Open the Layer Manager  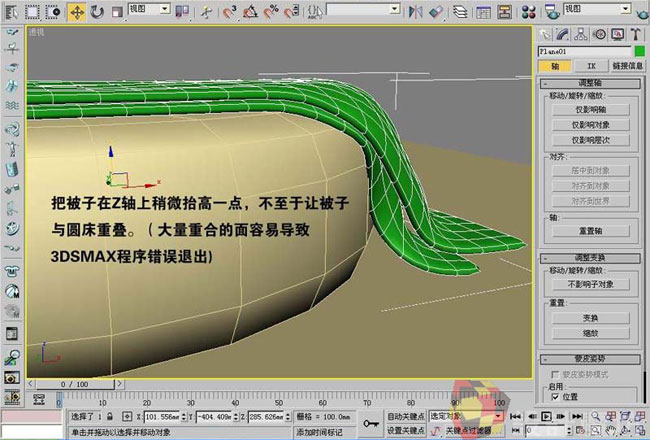pos(460,12)
